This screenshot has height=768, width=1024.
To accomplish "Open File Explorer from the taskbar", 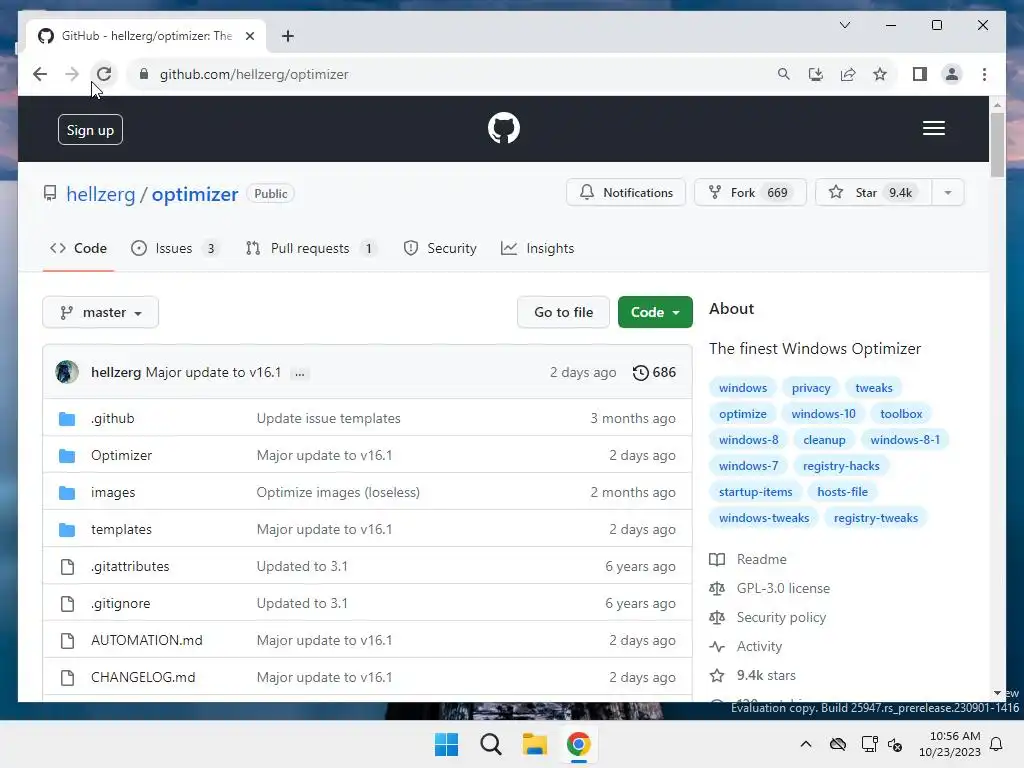I will [534, 744].
